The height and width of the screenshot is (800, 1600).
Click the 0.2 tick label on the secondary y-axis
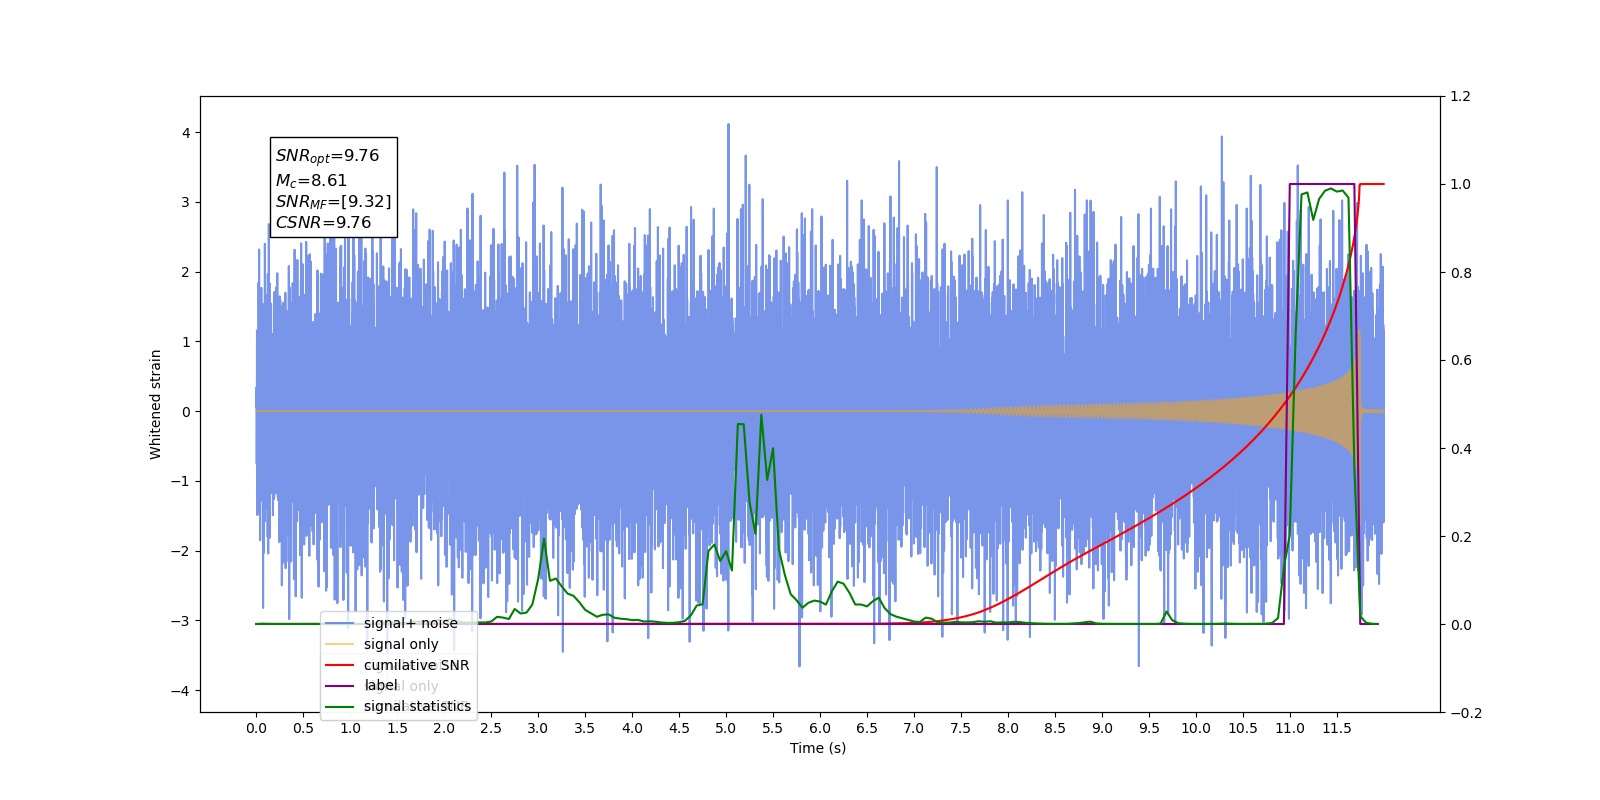coord(1460,537)
